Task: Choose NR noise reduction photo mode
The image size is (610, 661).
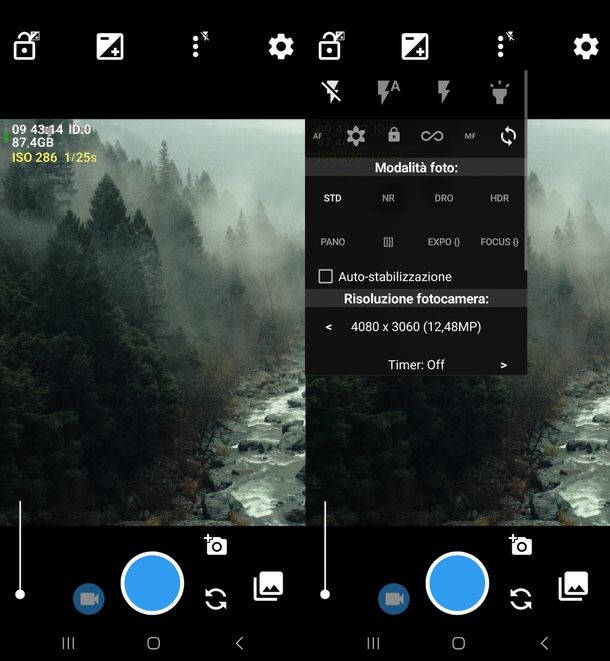Action: 388,198
